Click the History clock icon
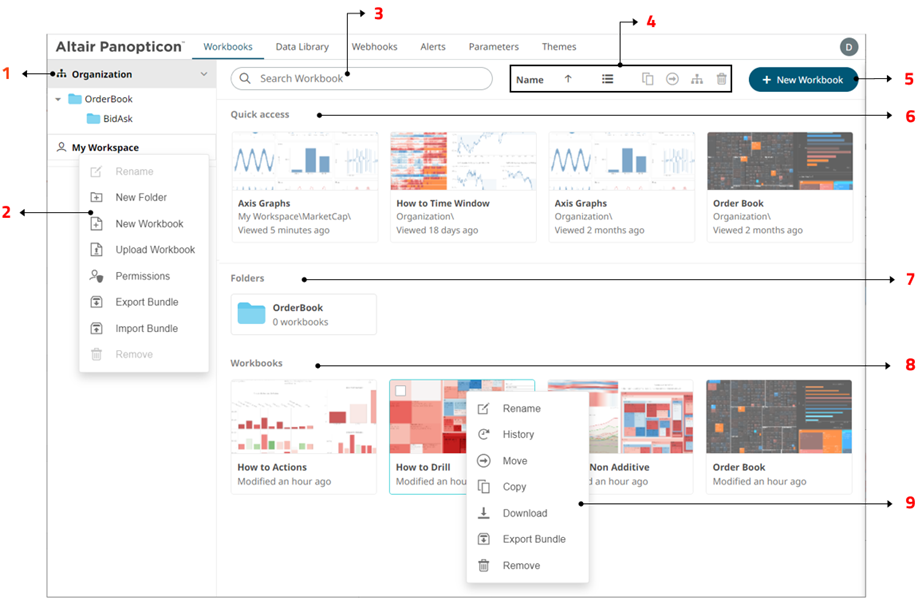 484,434
